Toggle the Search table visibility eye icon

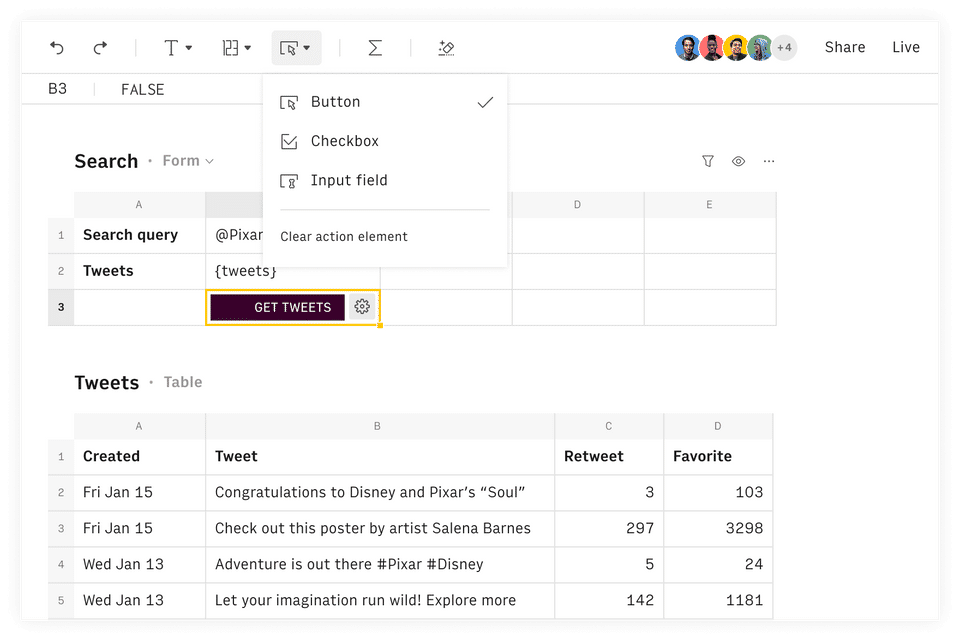738,161
